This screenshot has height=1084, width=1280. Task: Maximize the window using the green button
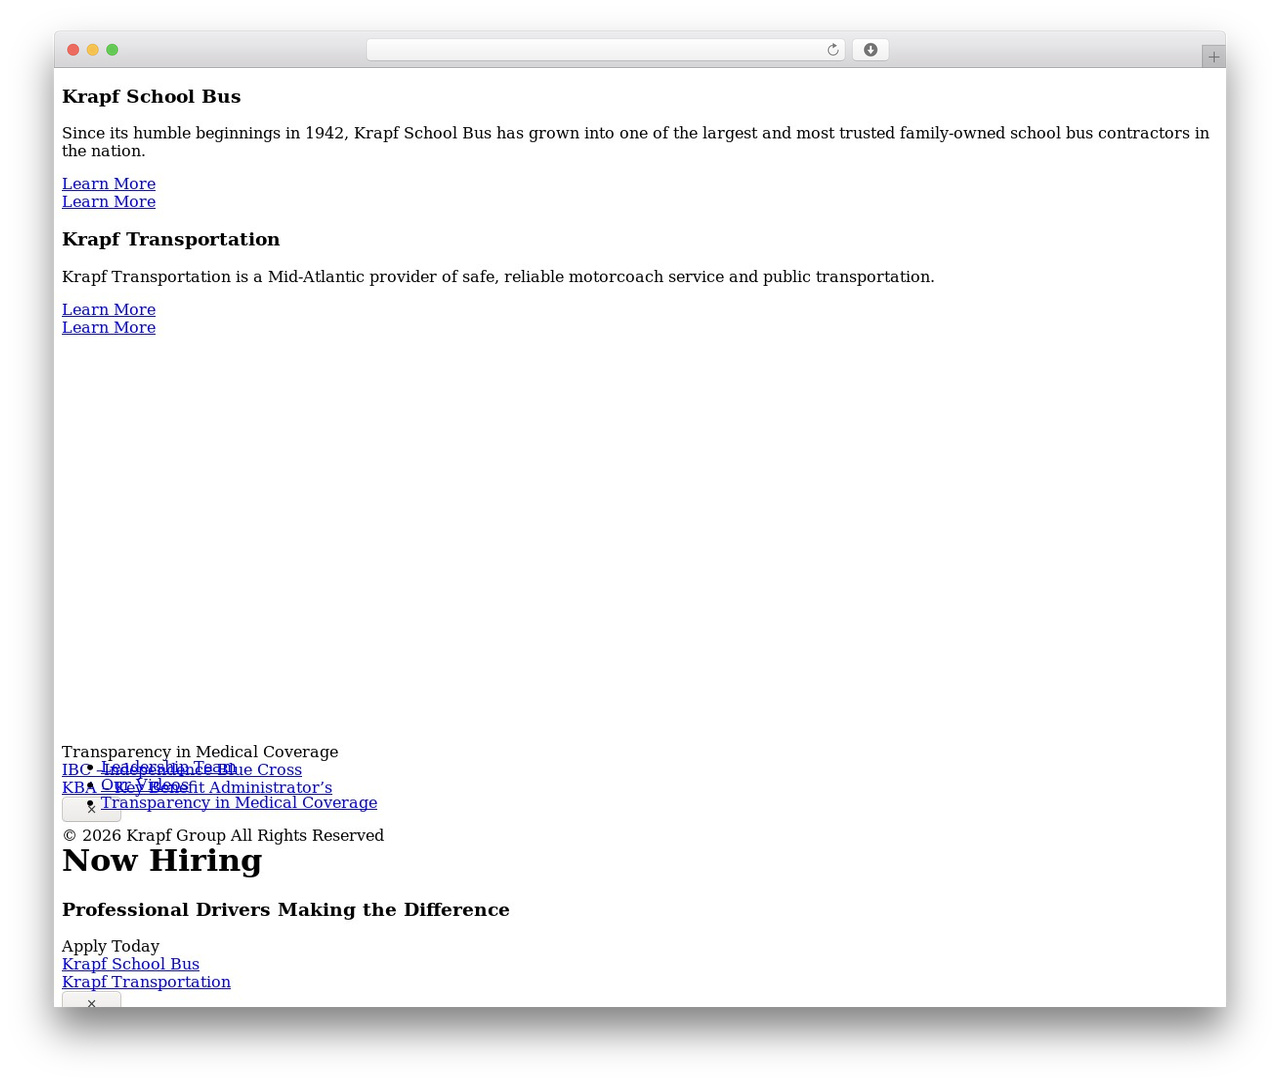pos(112,50)
